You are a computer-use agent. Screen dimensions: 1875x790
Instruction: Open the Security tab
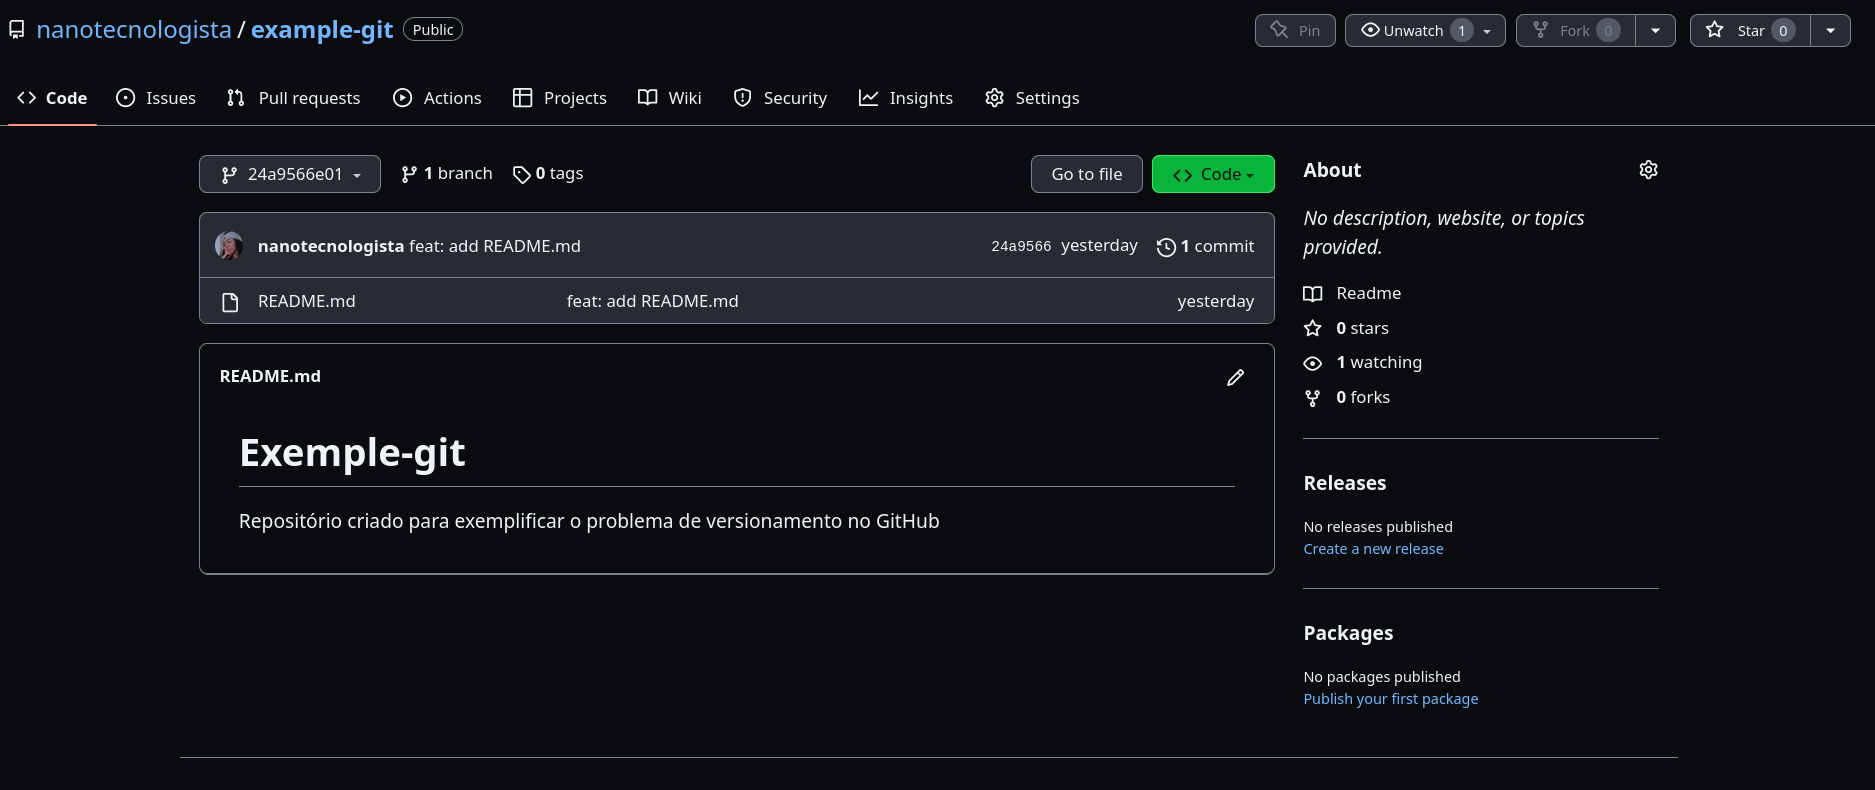pos(780,98)
